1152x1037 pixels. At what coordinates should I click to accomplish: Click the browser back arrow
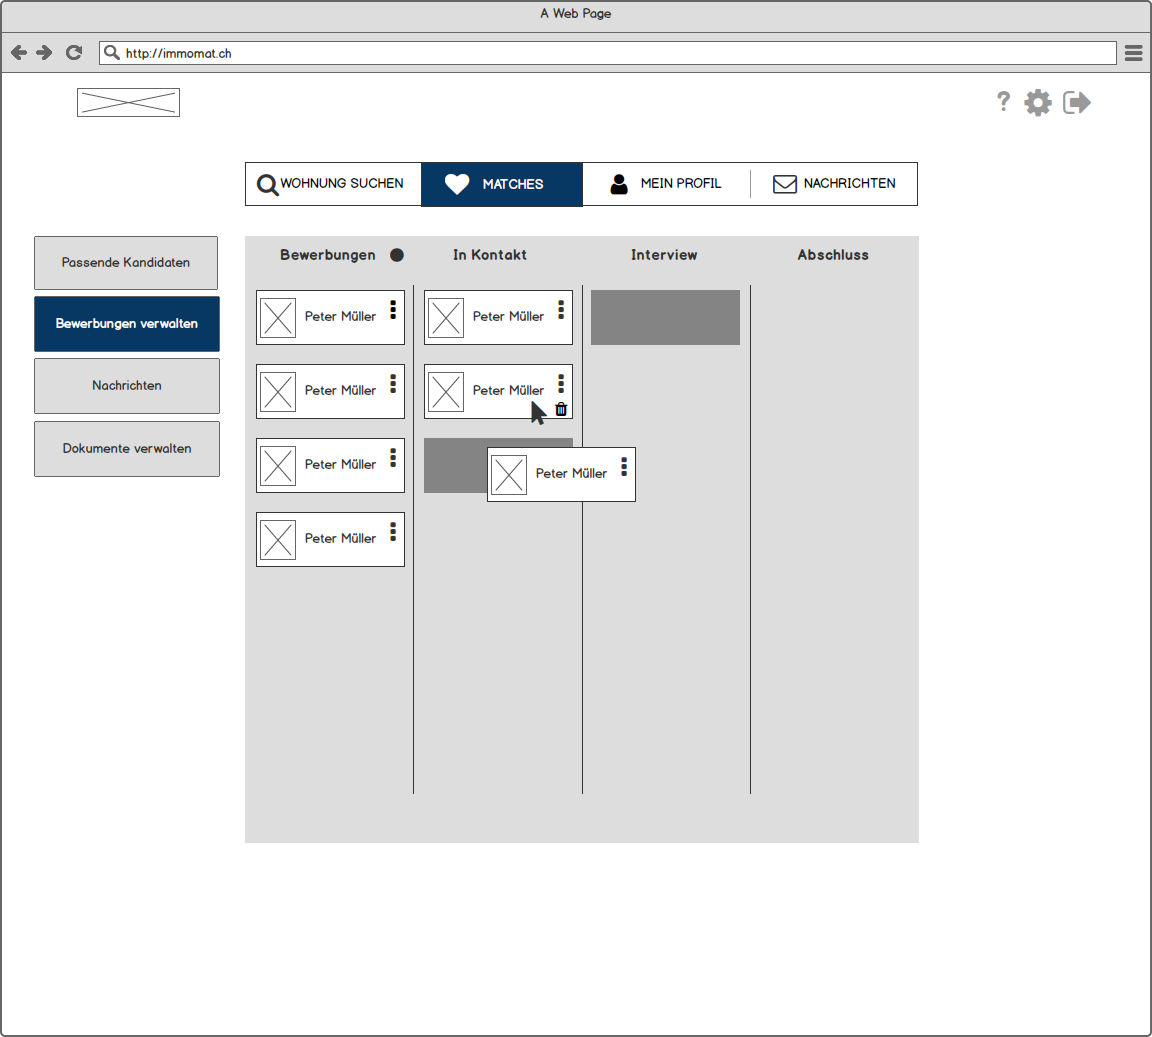19,53
